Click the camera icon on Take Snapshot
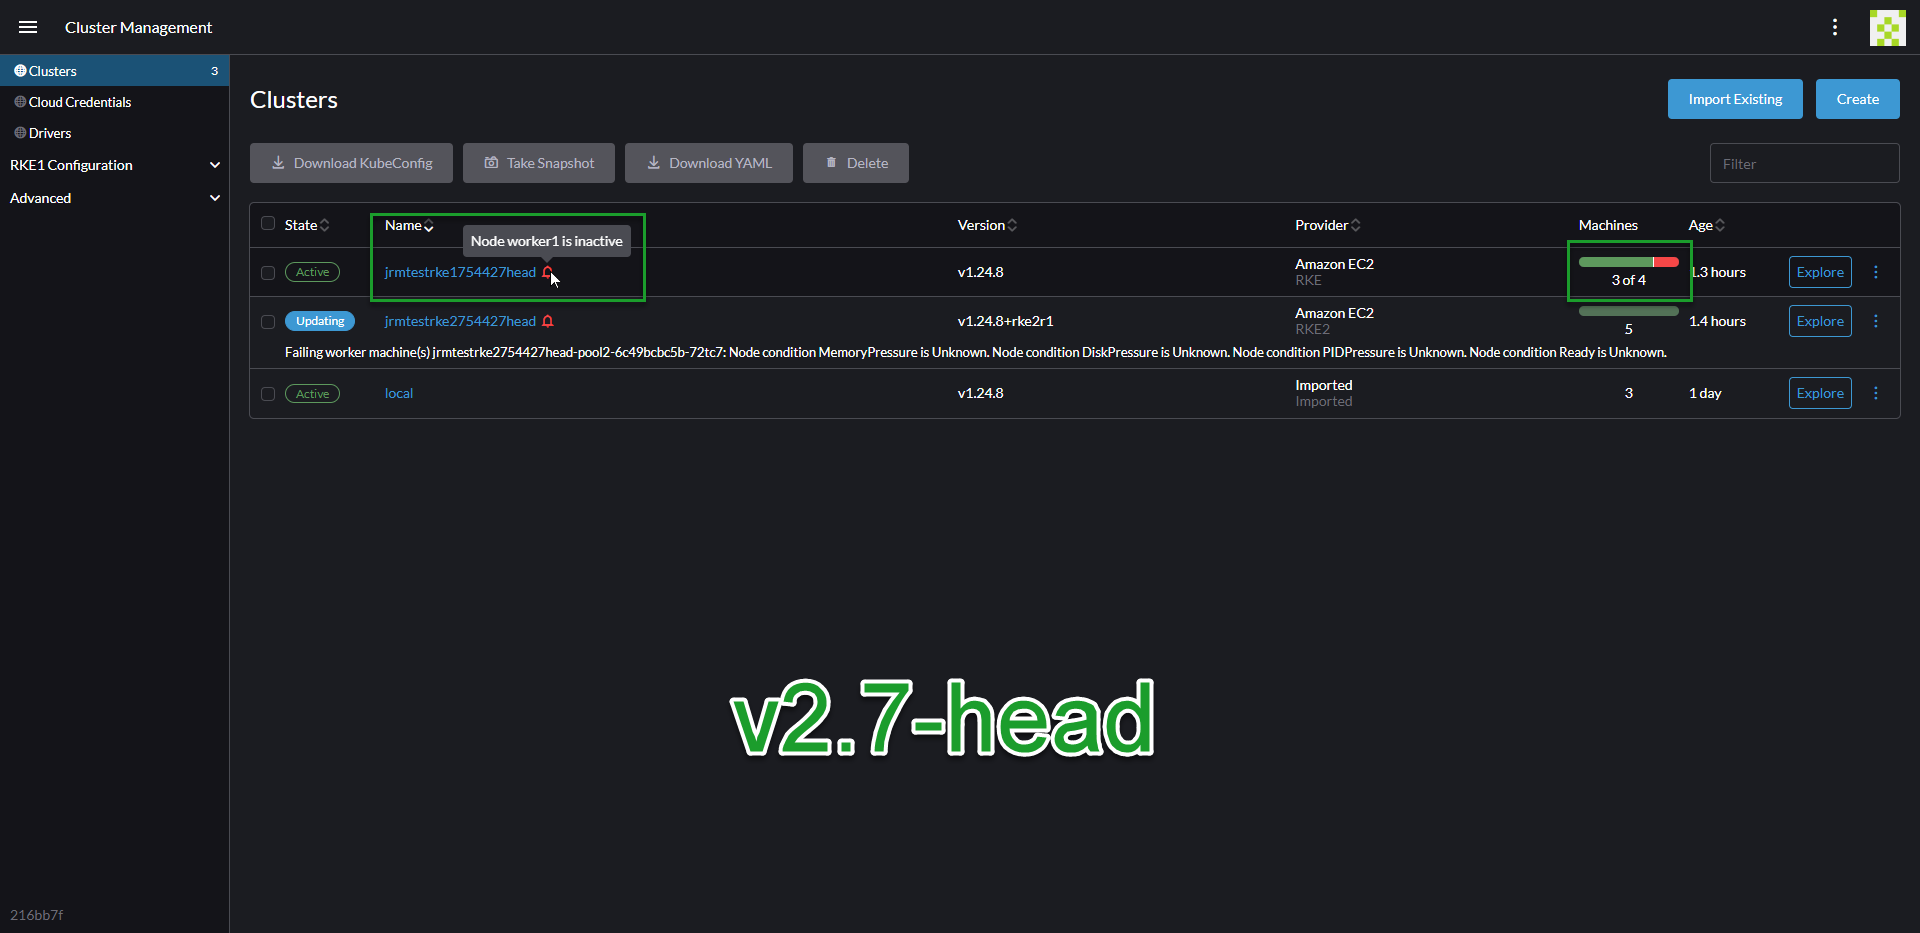This screenshot has height=933, width=1920. click(x=491, y=162)
